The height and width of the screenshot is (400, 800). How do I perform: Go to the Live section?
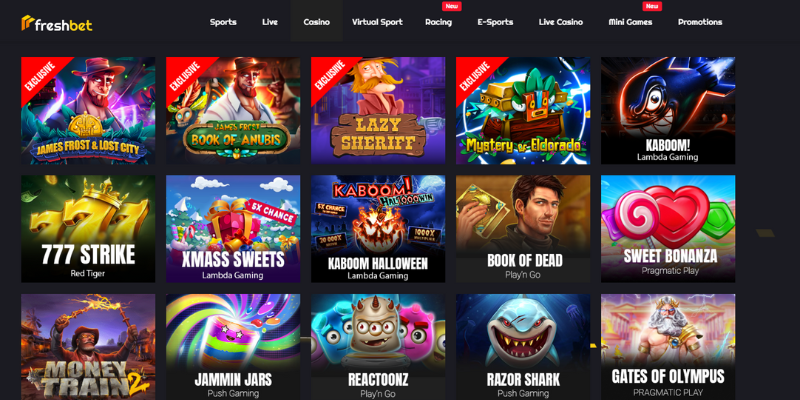point(270,22)
